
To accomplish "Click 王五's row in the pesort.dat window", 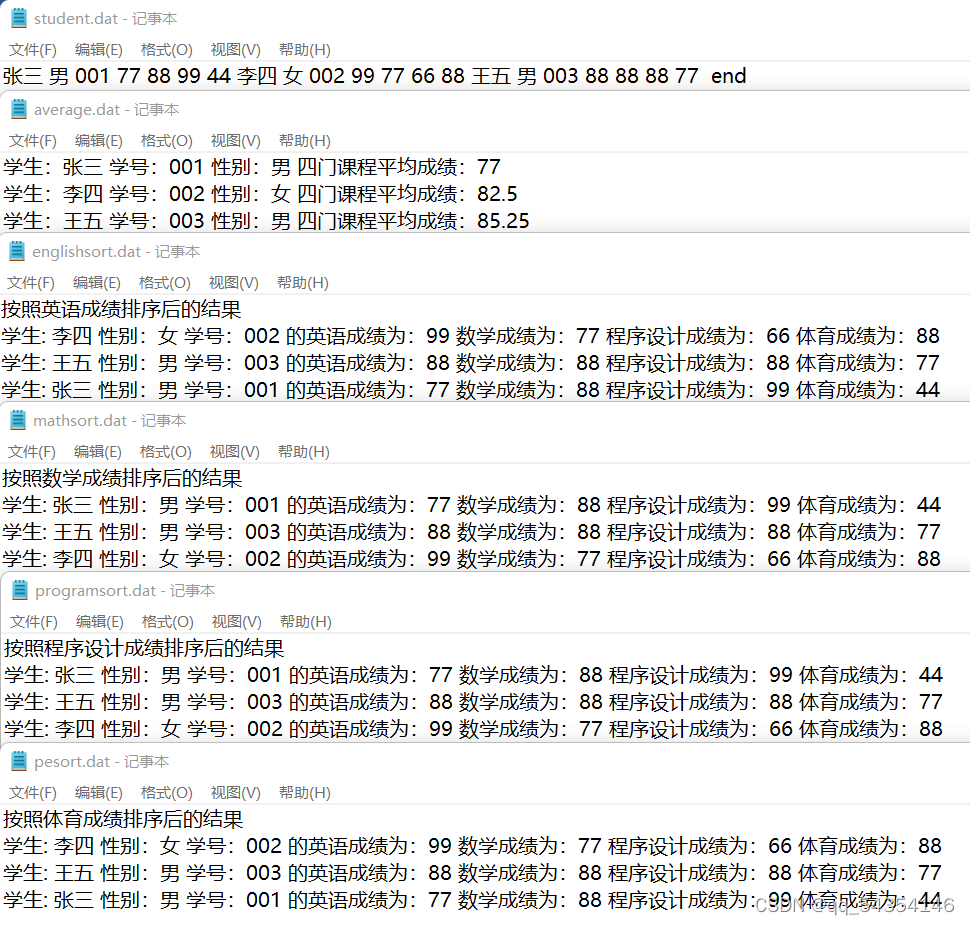I will 472,873.
